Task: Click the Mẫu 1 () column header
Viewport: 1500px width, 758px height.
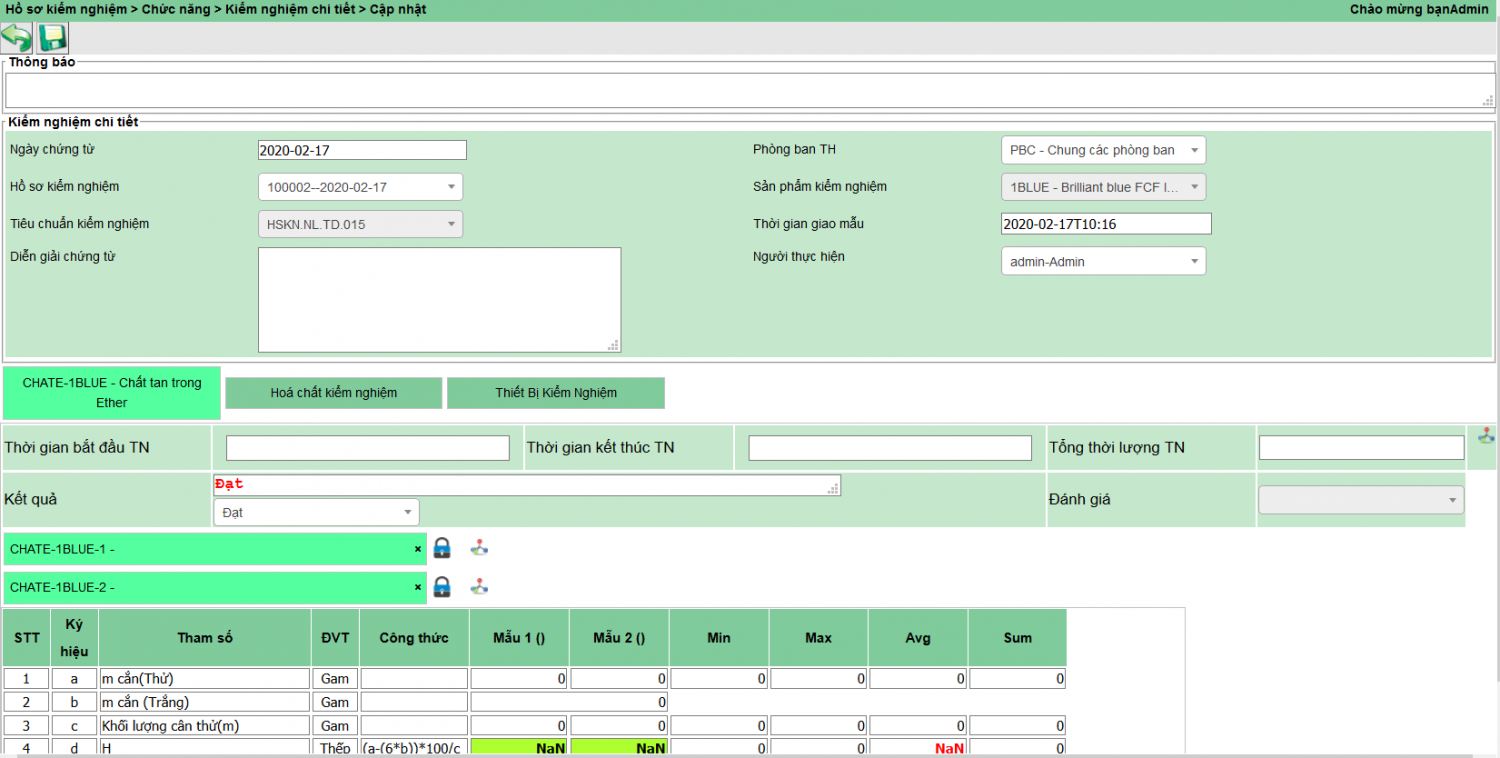Action: [x=519, y=638]
